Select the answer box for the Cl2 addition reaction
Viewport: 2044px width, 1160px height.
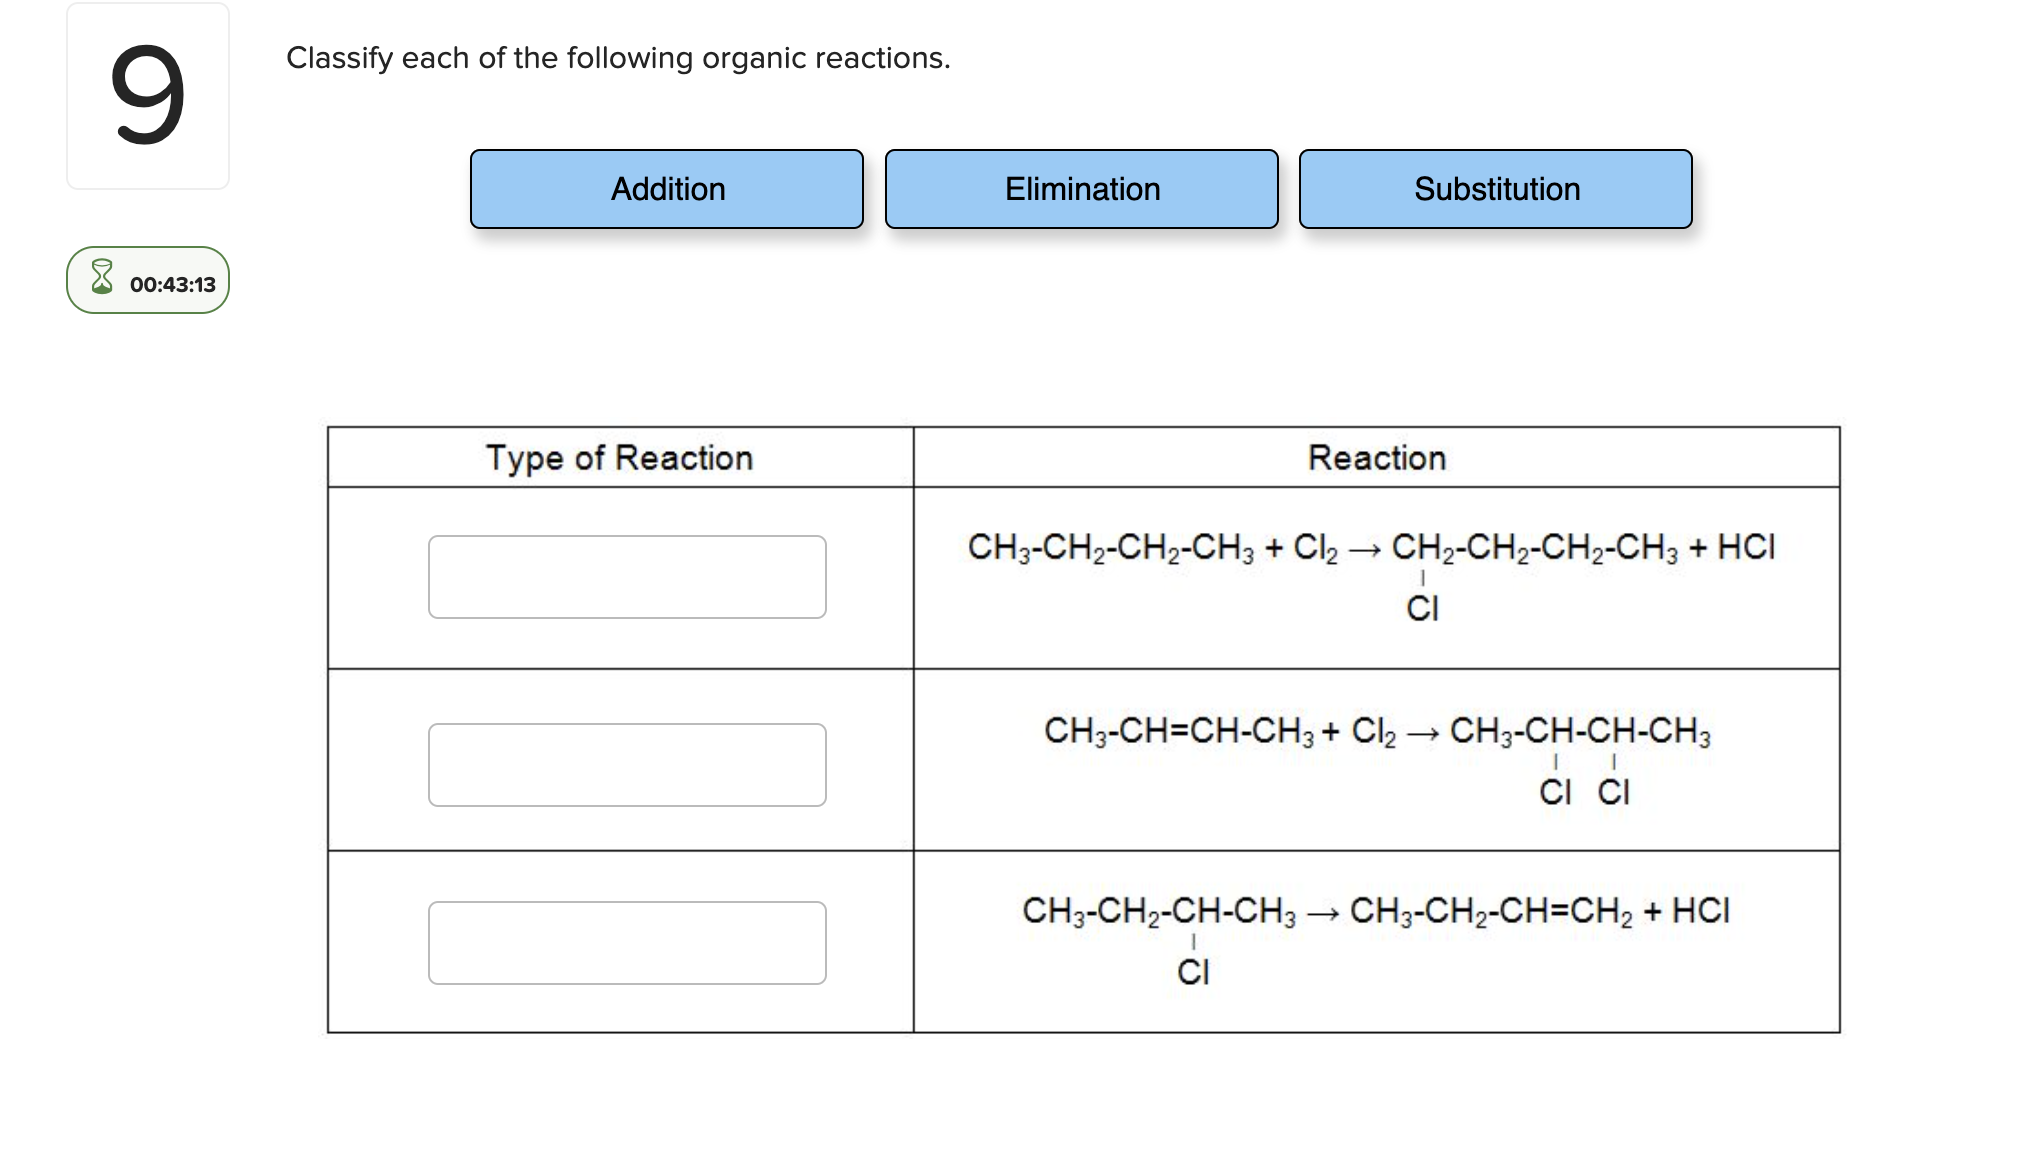[627, 765]
